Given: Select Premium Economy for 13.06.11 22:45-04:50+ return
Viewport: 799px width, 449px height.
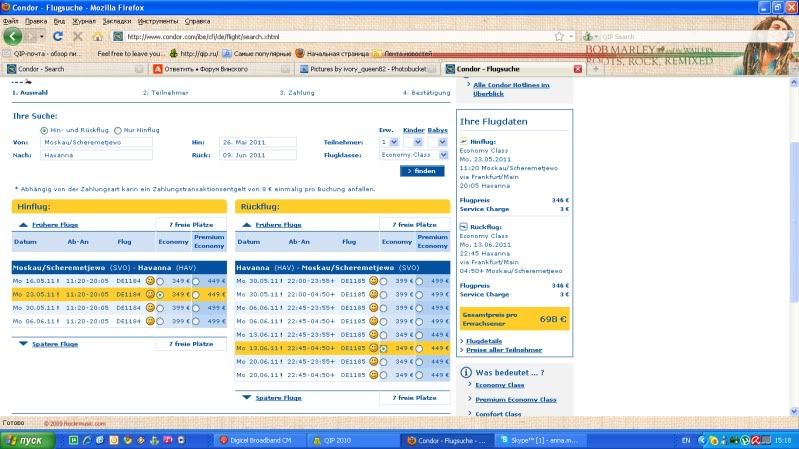Looking at the screenshot, I should pyautogui.click(x=419, y=349).
